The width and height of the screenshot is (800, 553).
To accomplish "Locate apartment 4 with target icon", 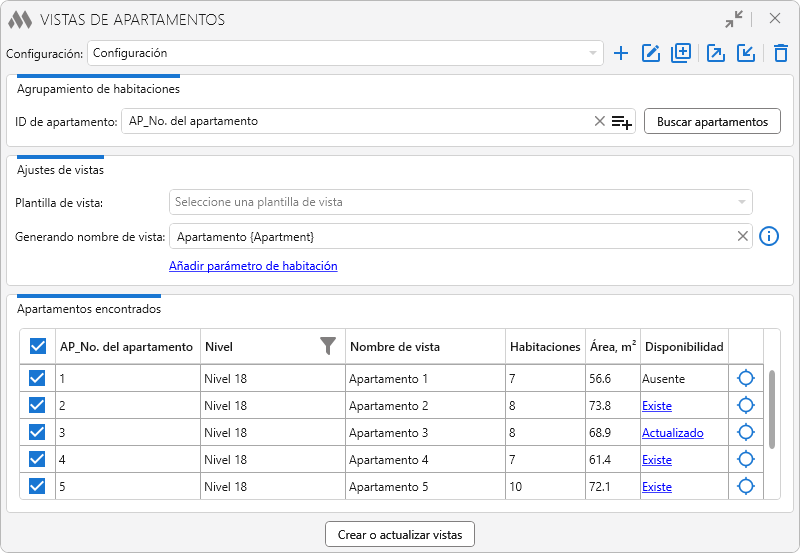I will point(745,459).
